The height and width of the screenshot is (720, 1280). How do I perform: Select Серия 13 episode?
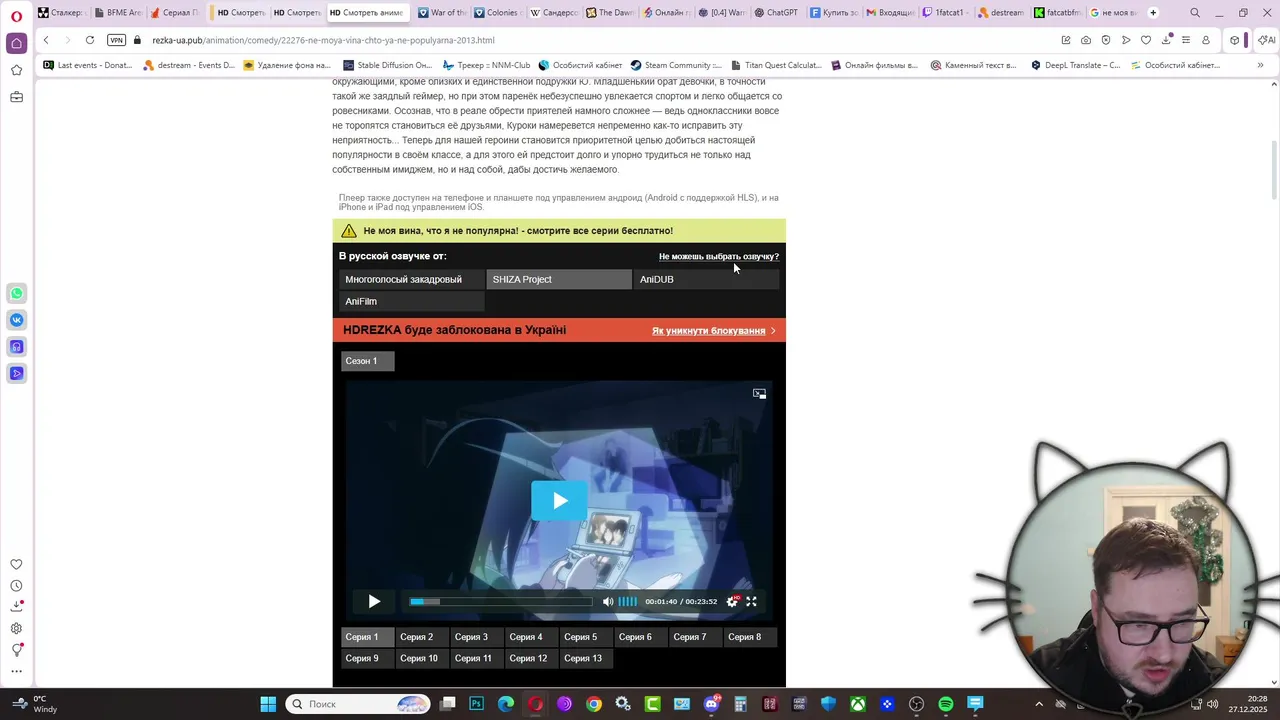click(x=588, y=659)
